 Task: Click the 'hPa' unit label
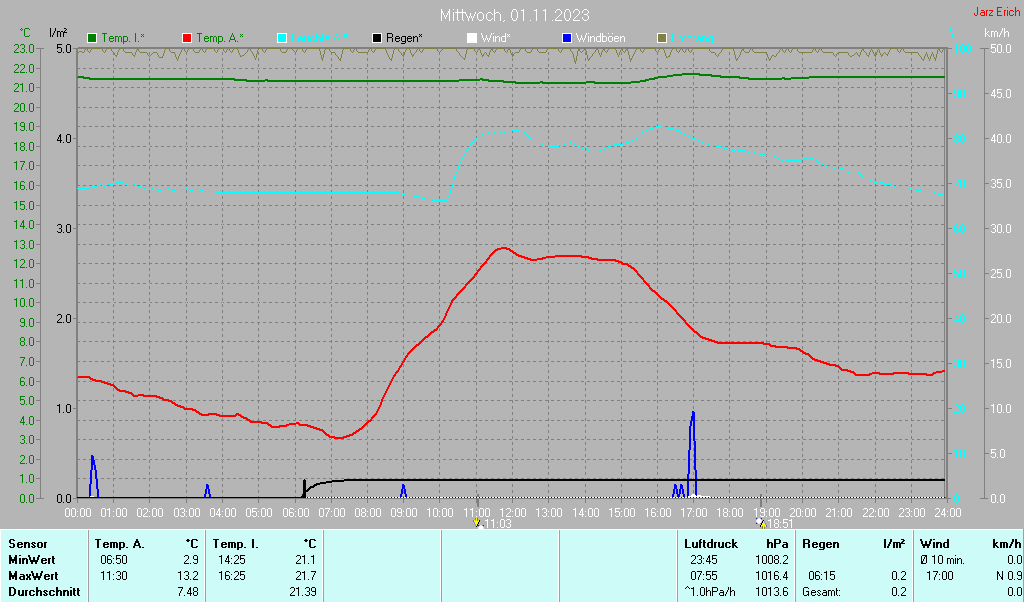pos(777,544)
